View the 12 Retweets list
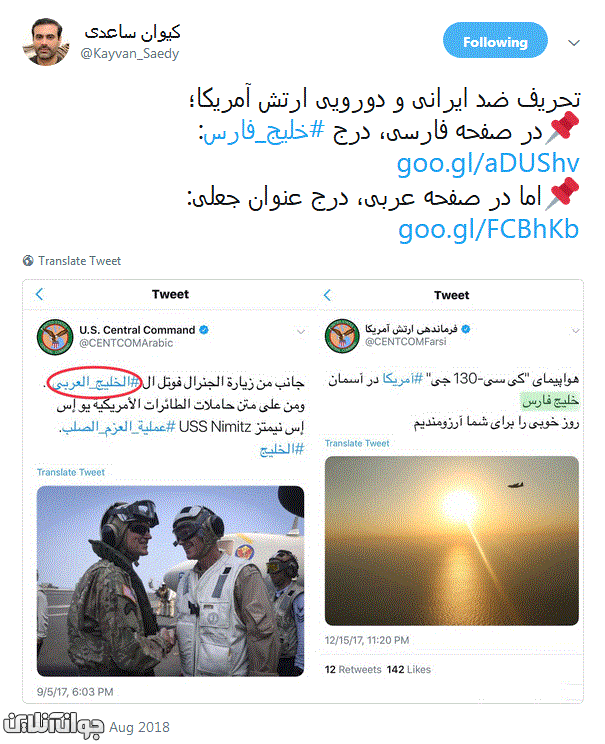This screenshot has width=605, height=744. pyautogui.click(x=353, y=670)
